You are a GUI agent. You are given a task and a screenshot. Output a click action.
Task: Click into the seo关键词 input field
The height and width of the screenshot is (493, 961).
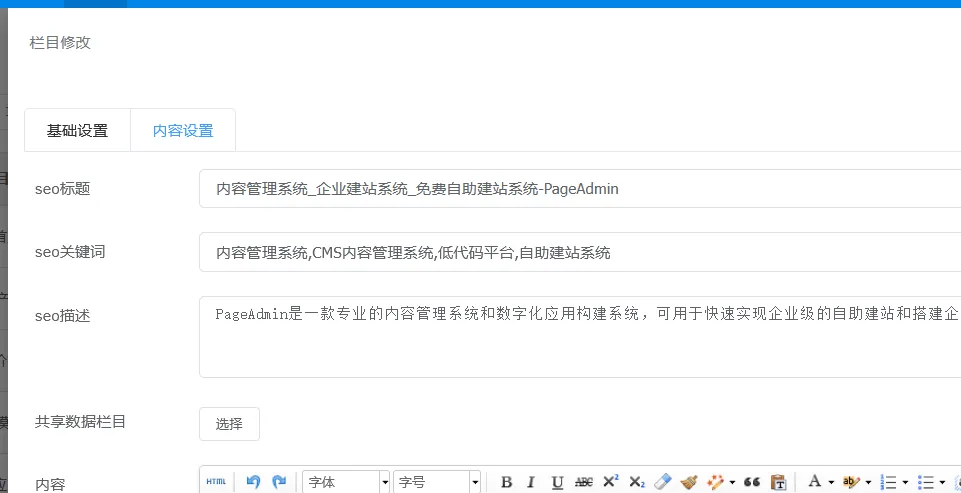tap(580, 252)
